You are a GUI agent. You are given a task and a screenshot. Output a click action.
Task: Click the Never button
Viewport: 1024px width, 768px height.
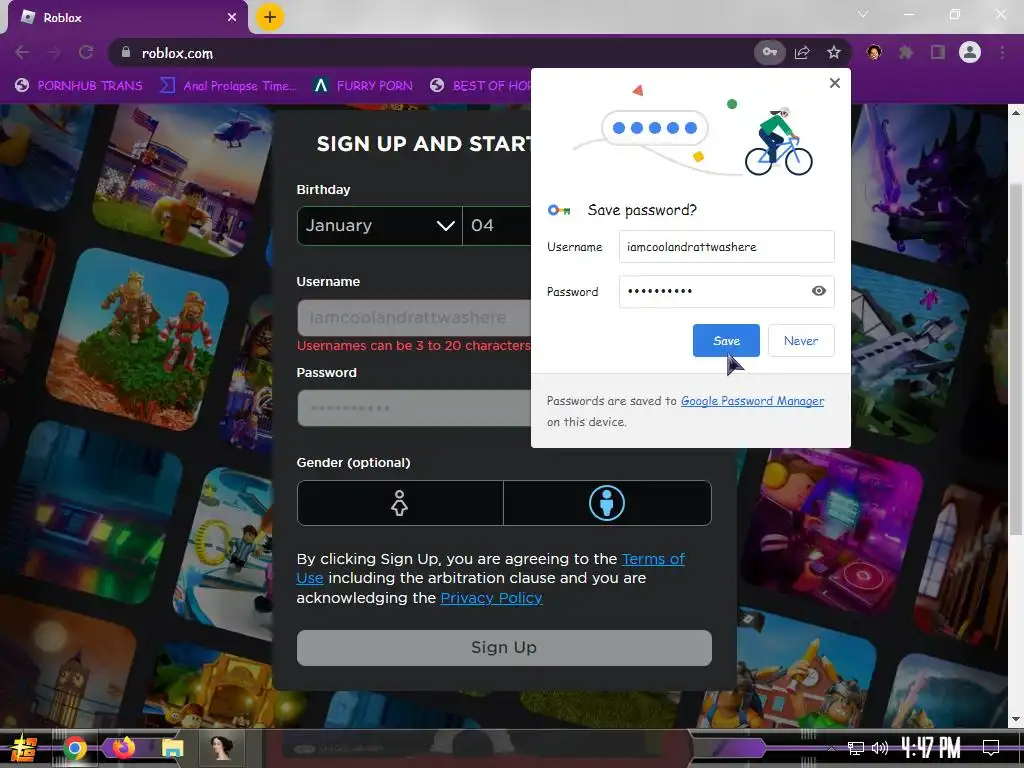click(801, 340)
